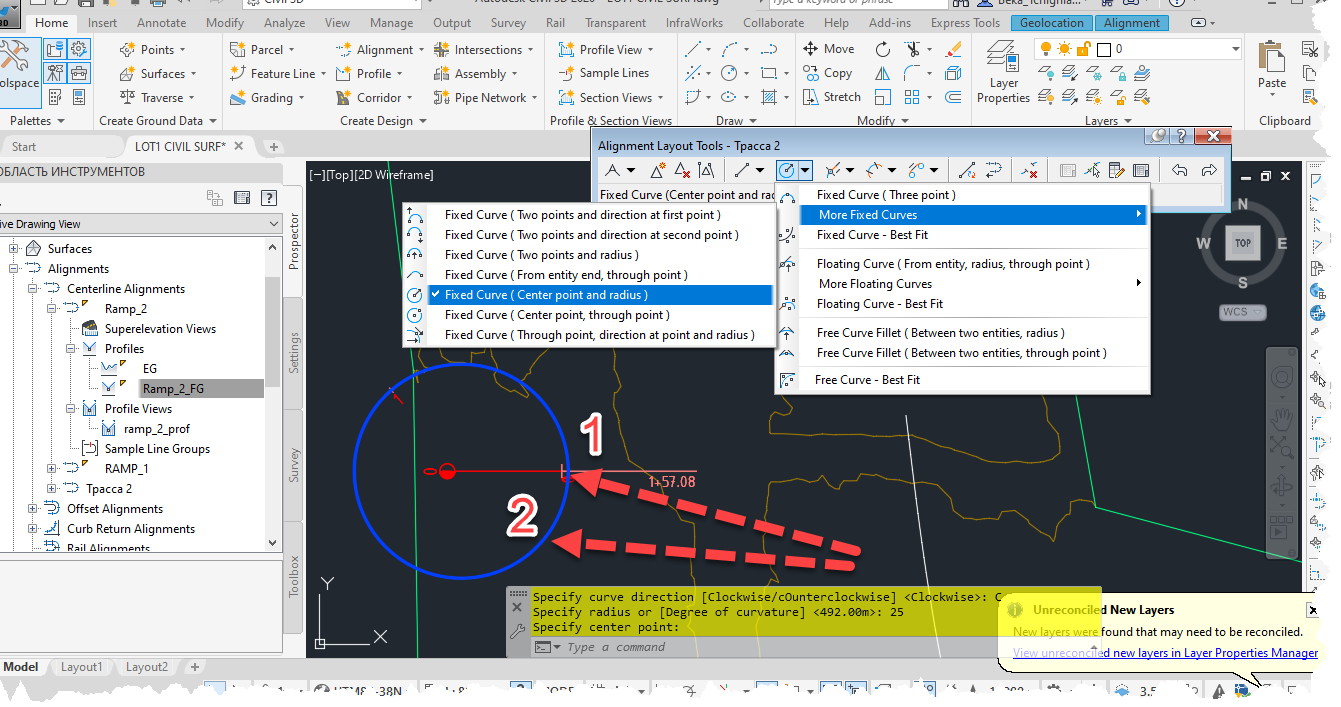Toggle the Geolocation ribbon highlight
The image size is (1341, 707).
(x=1051, y=22)
